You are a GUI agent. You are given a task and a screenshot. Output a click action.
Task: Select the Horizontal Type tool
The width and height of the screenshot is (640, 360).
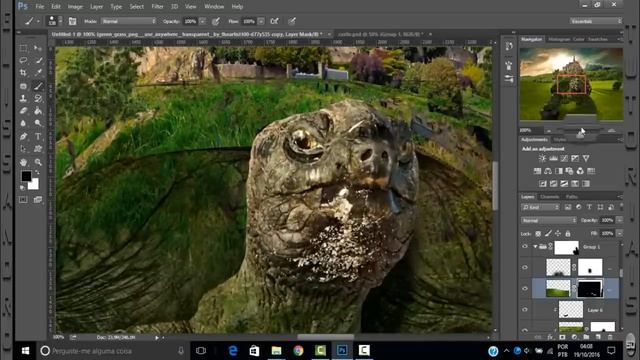[x=38, y=136]
